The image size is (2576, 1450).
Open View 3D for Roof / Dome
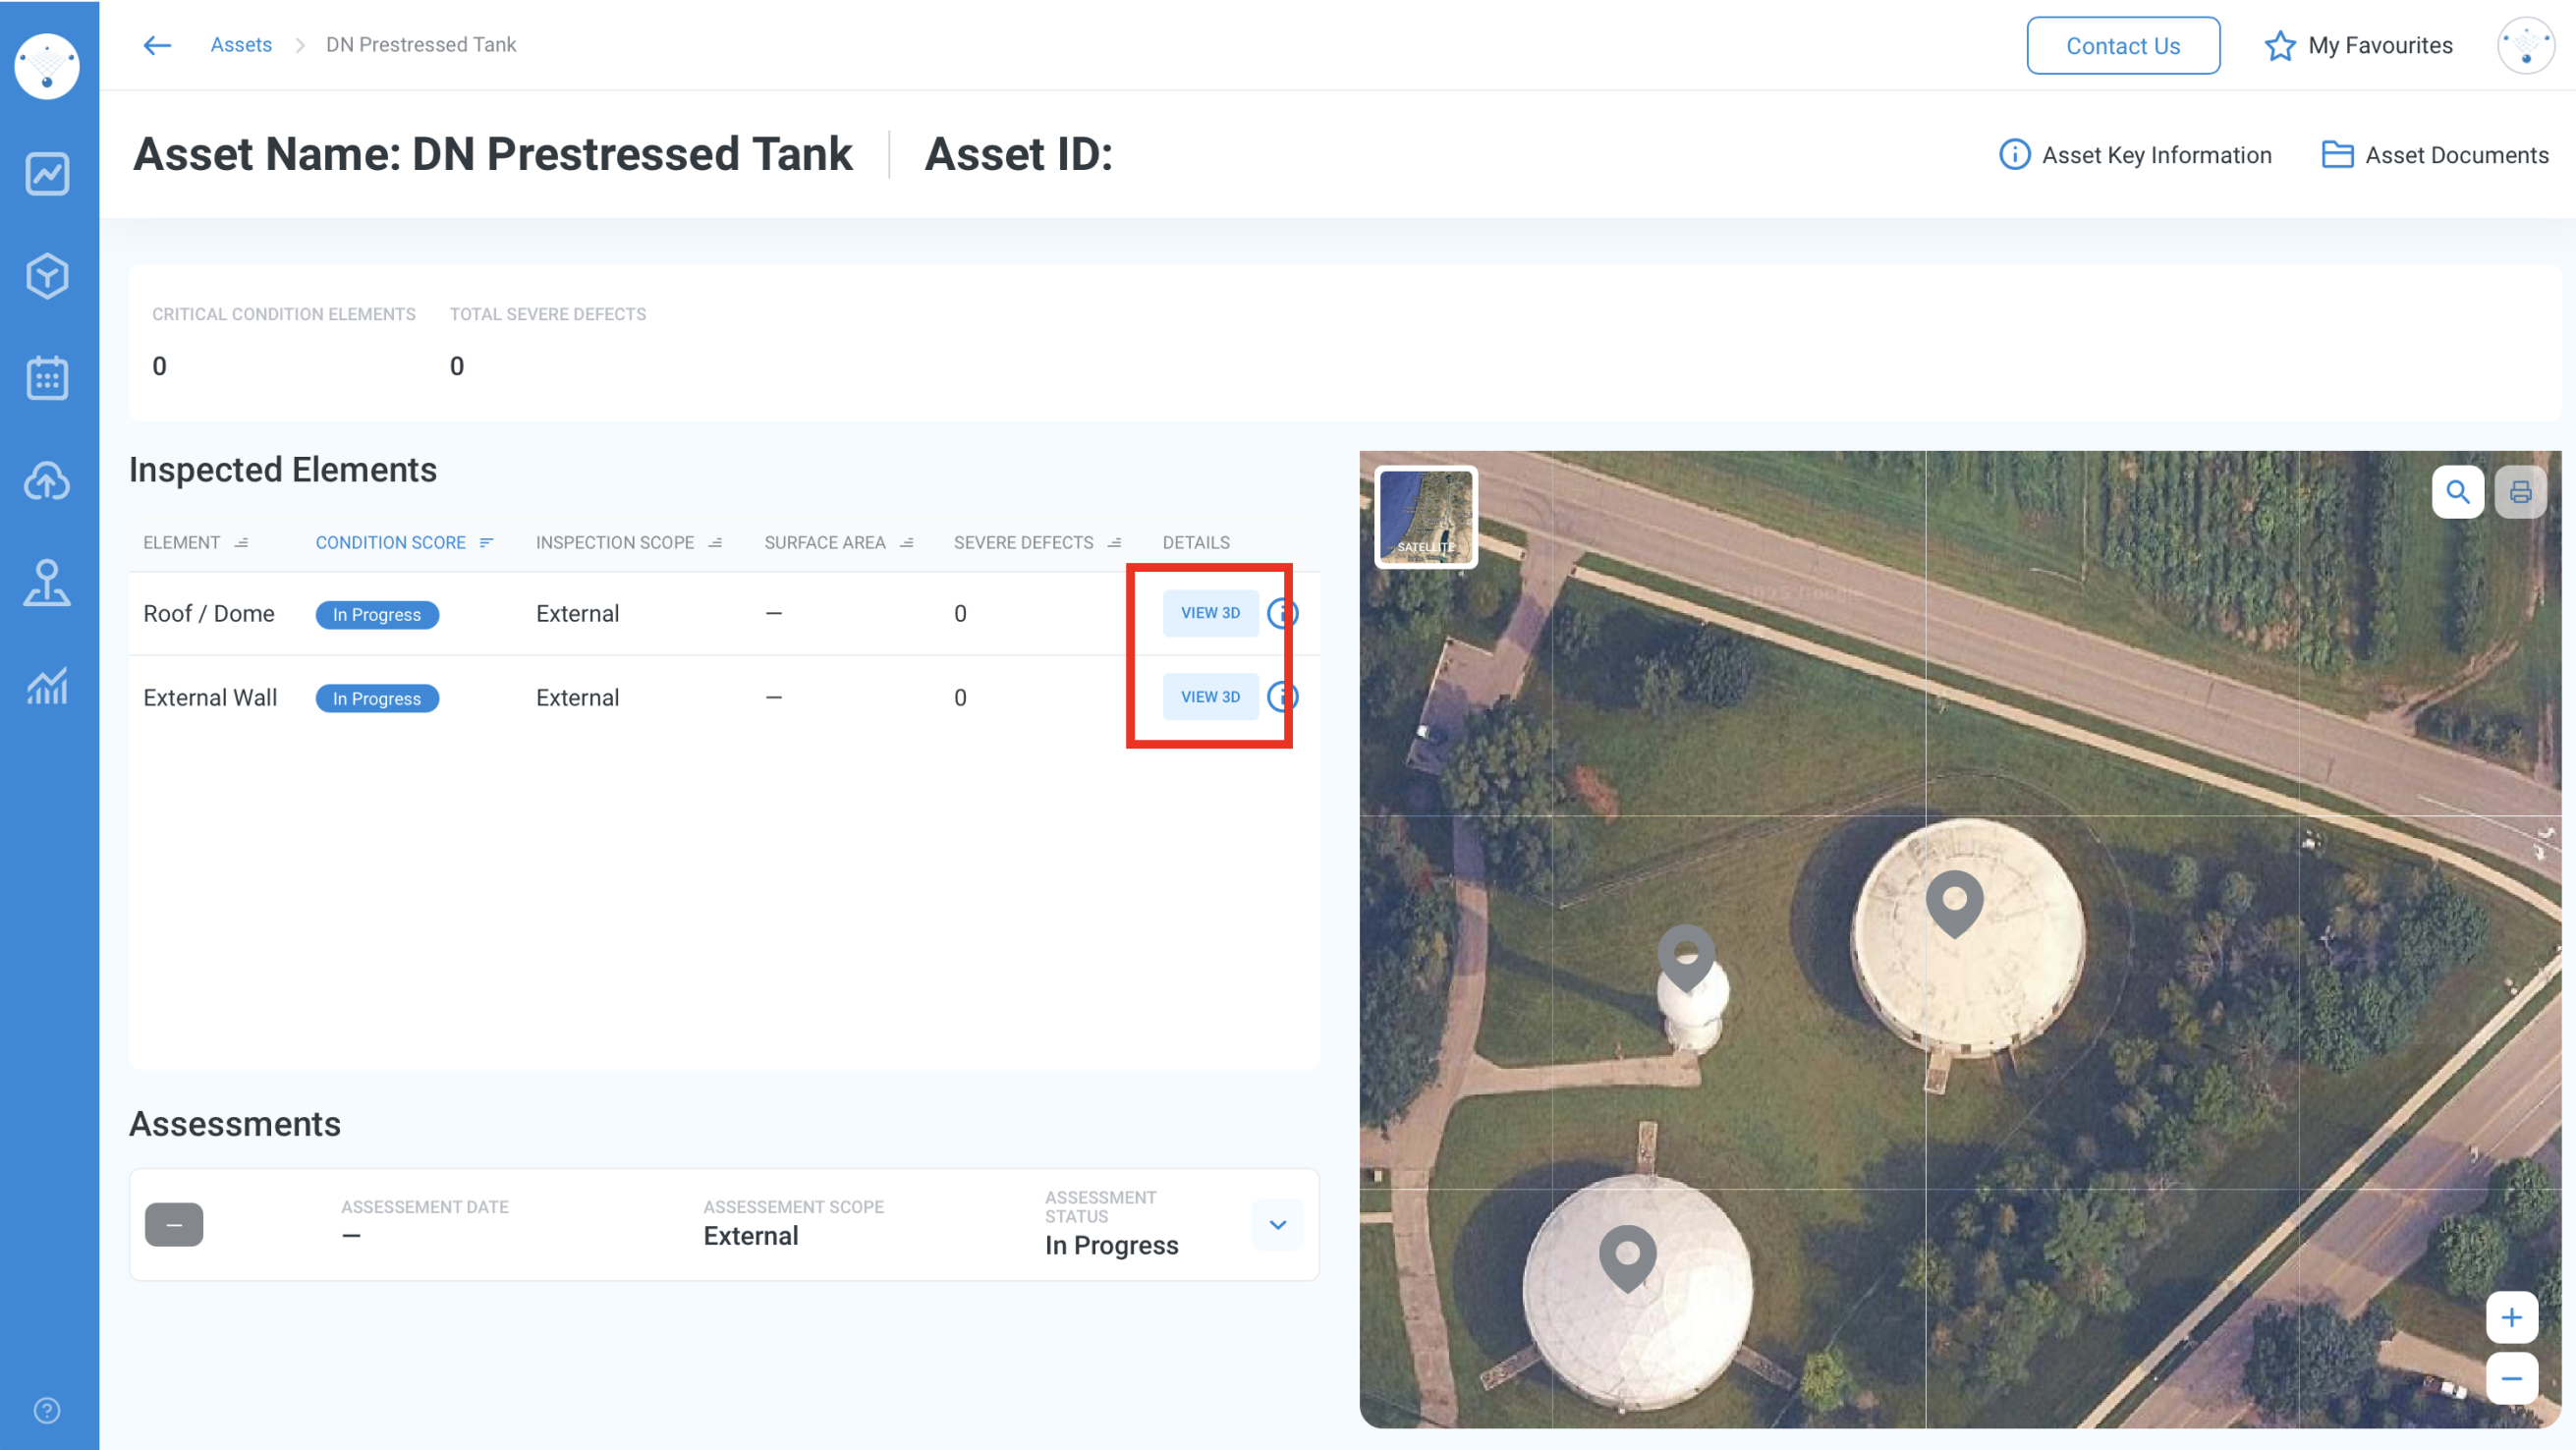(x=1210, y=613)
